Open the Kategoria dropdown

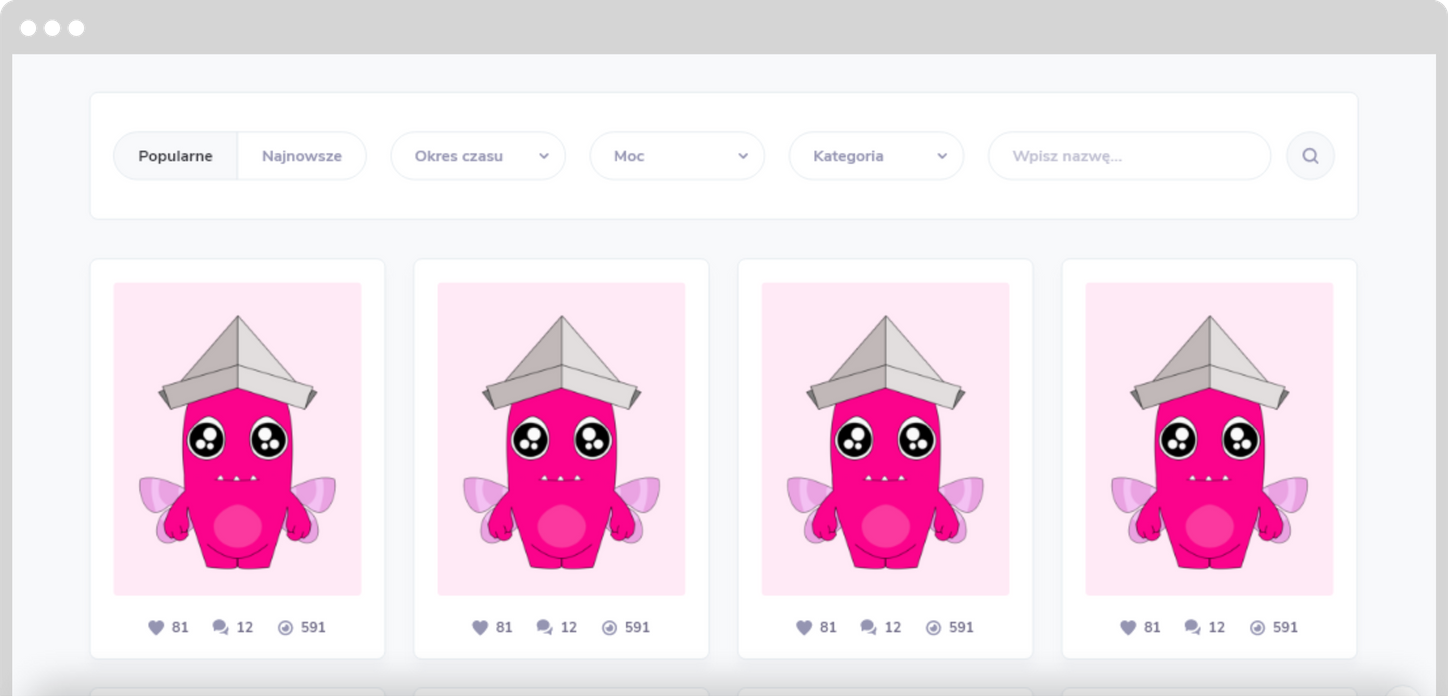coord(876,156)
